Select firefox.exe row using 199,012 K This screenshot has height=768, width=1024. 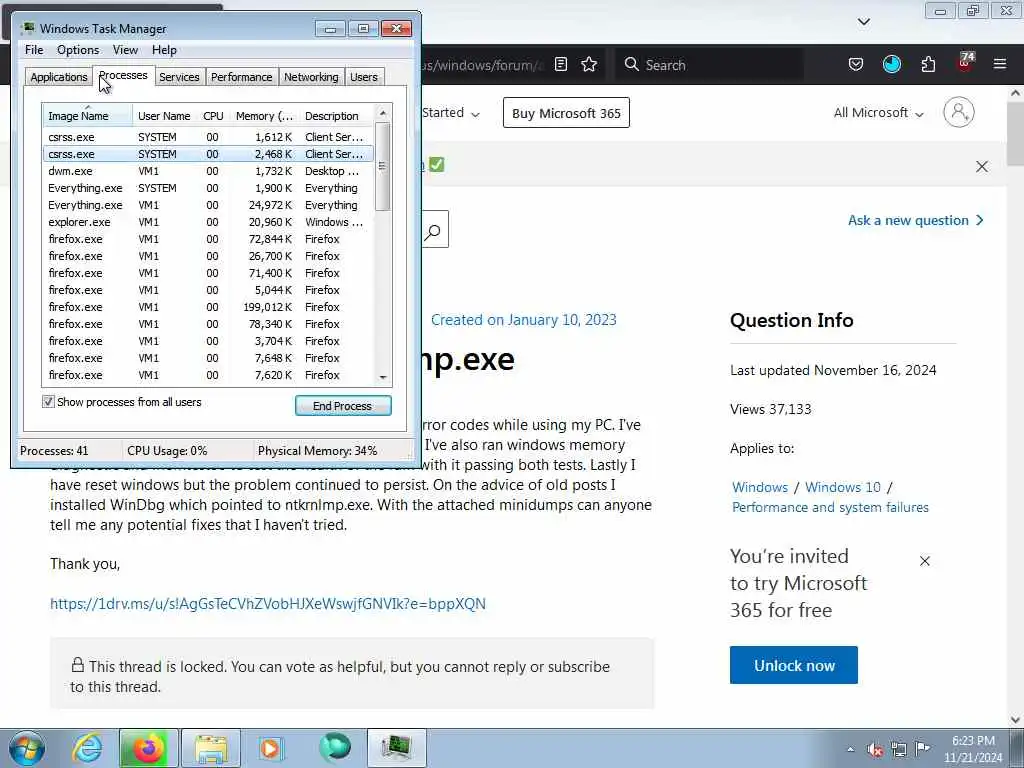pyautogui.click(x=208, y=307)
